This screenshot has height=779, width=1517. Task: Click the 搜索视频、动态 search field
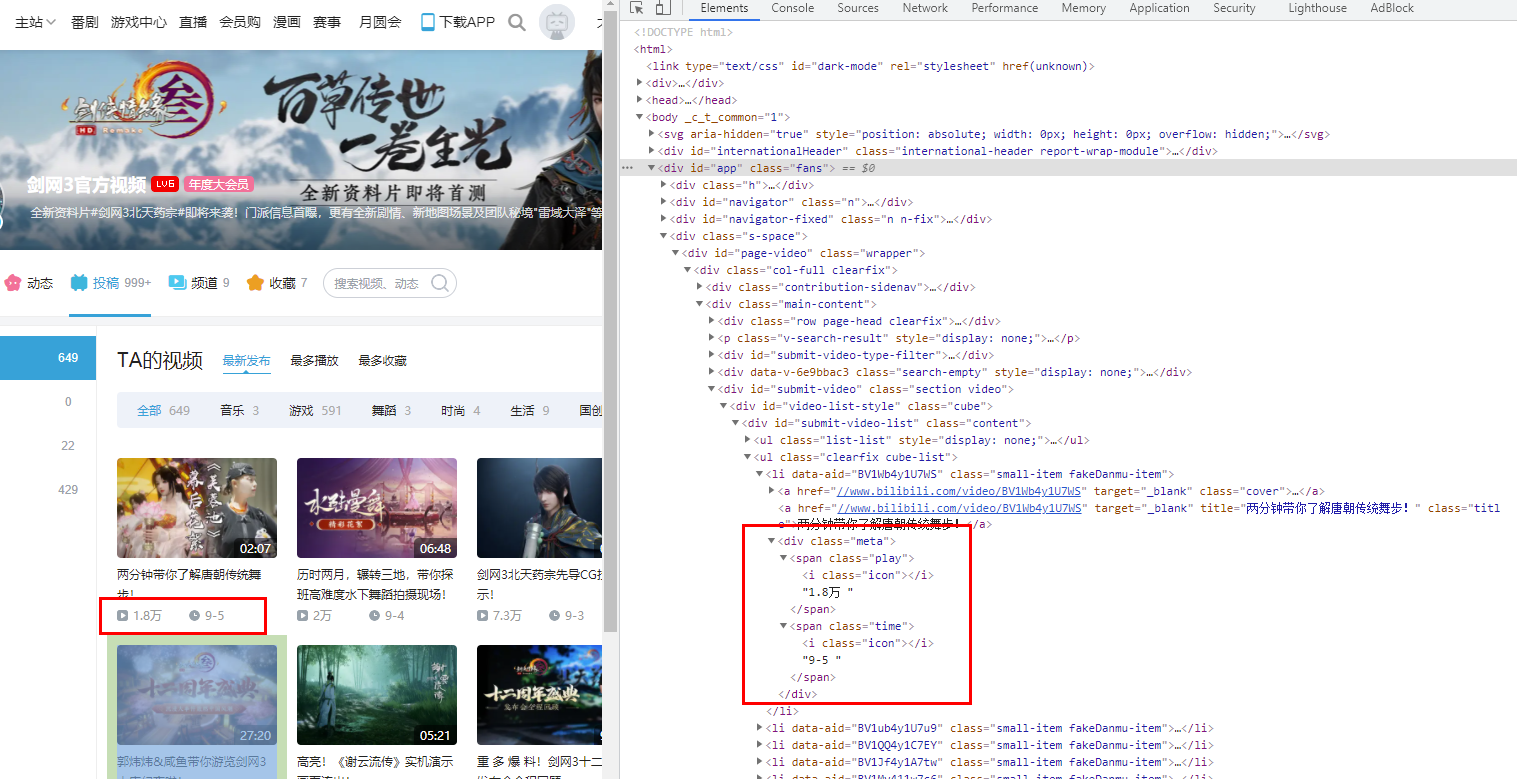pos(390,283)
